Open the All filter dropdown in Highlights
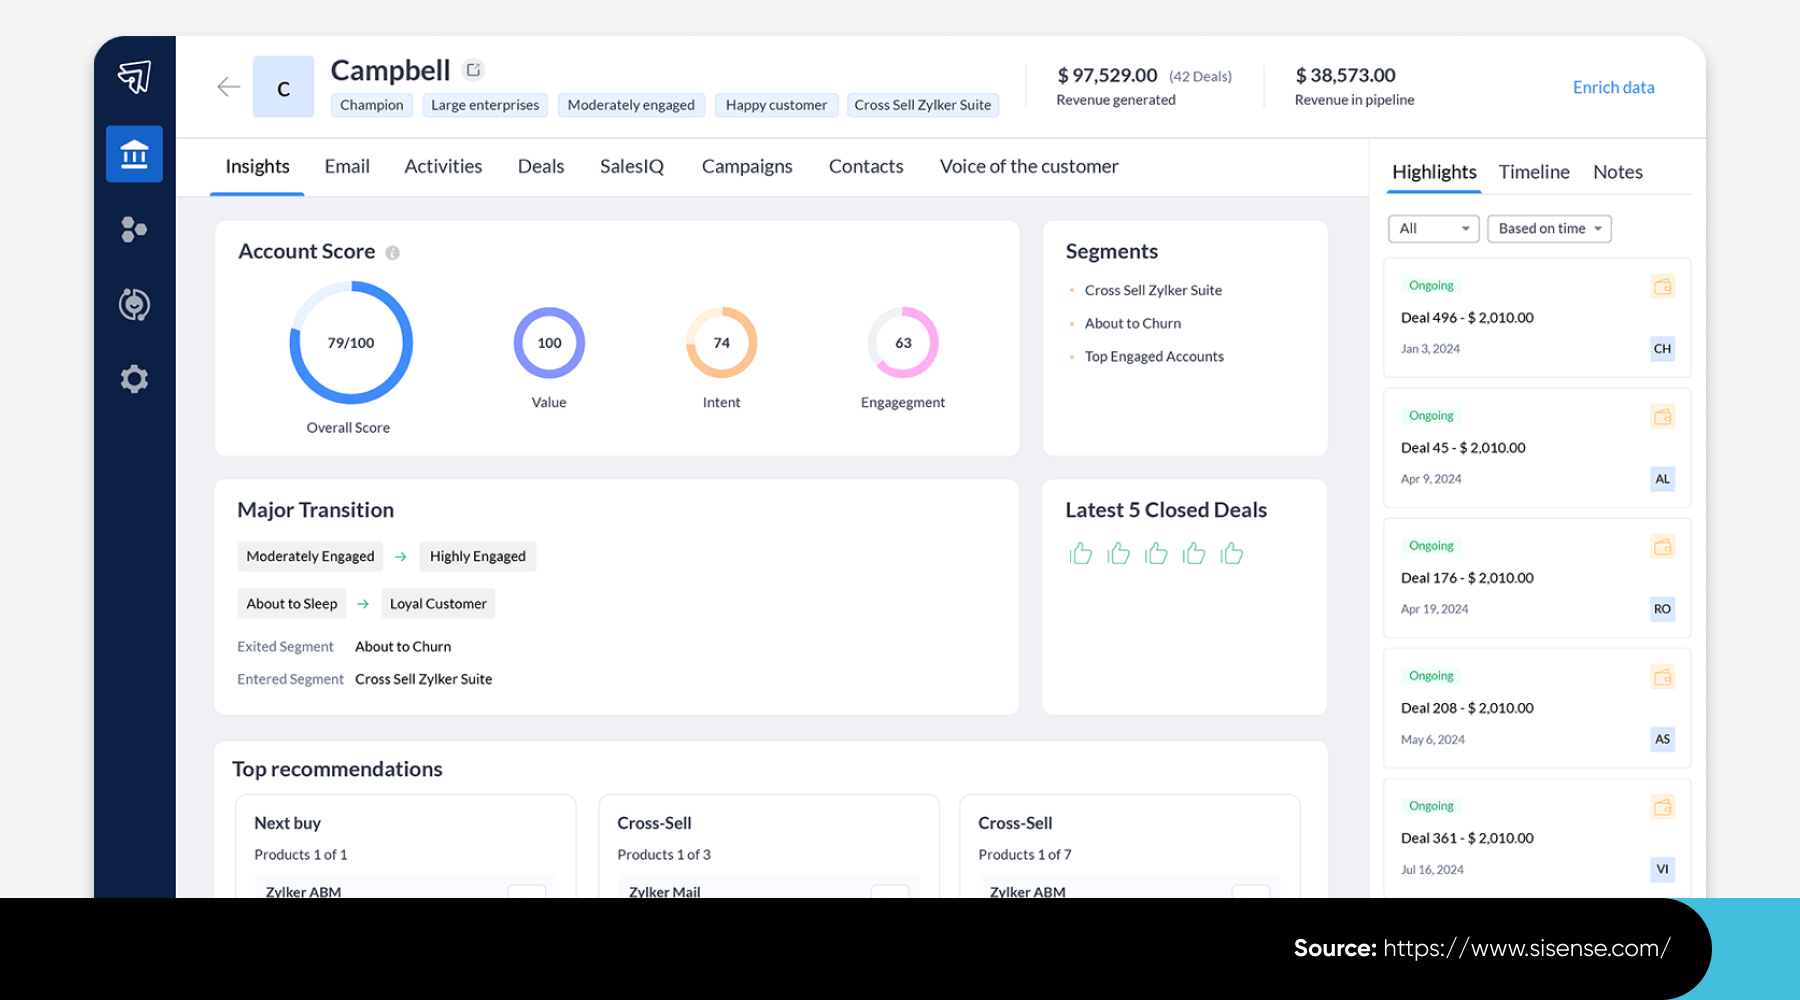This screenshot has width=1800, height=1000. (x=1433, y=228)
